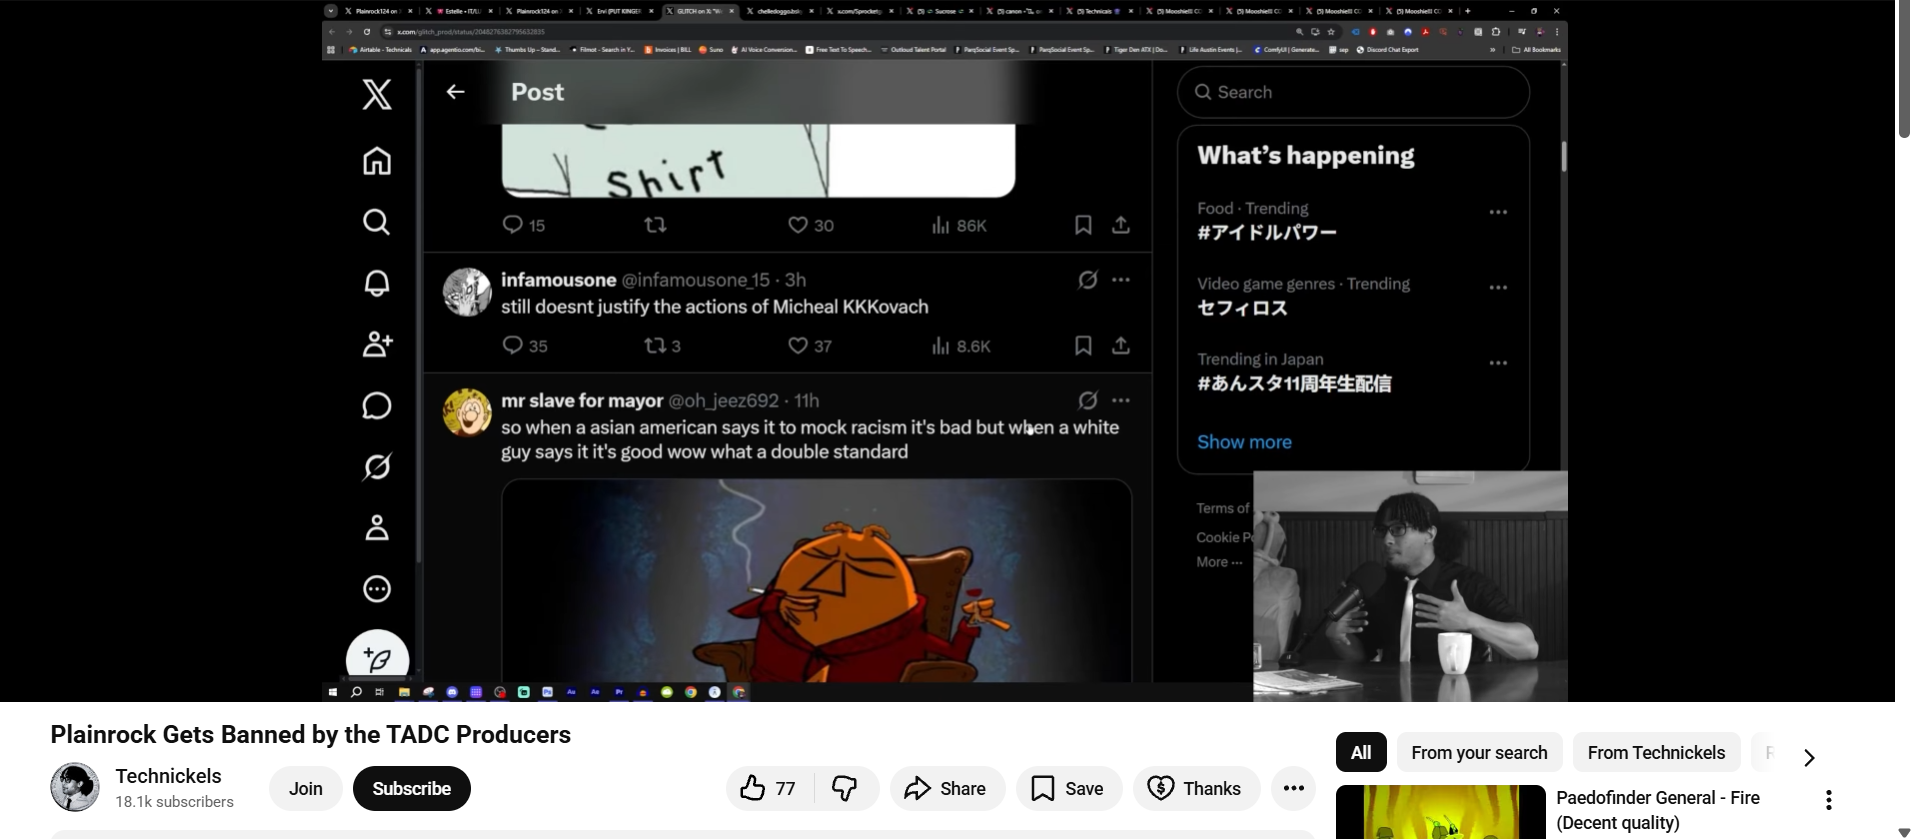1913x839 pixels.
Task: Like the video with thumbs up
Action: (x=768, y=789)
